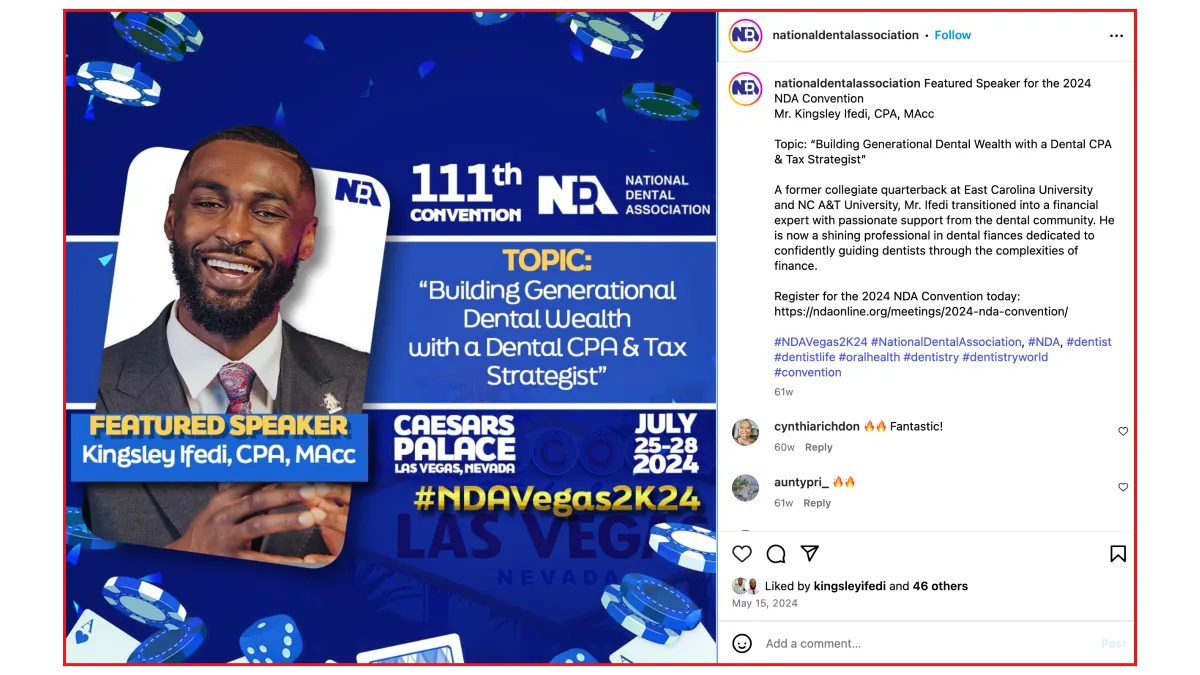The height and width of the screenshot is (675, 1200).
Task: Open the #NDAVegas2K24 hashtag
Action: point(821,342)
